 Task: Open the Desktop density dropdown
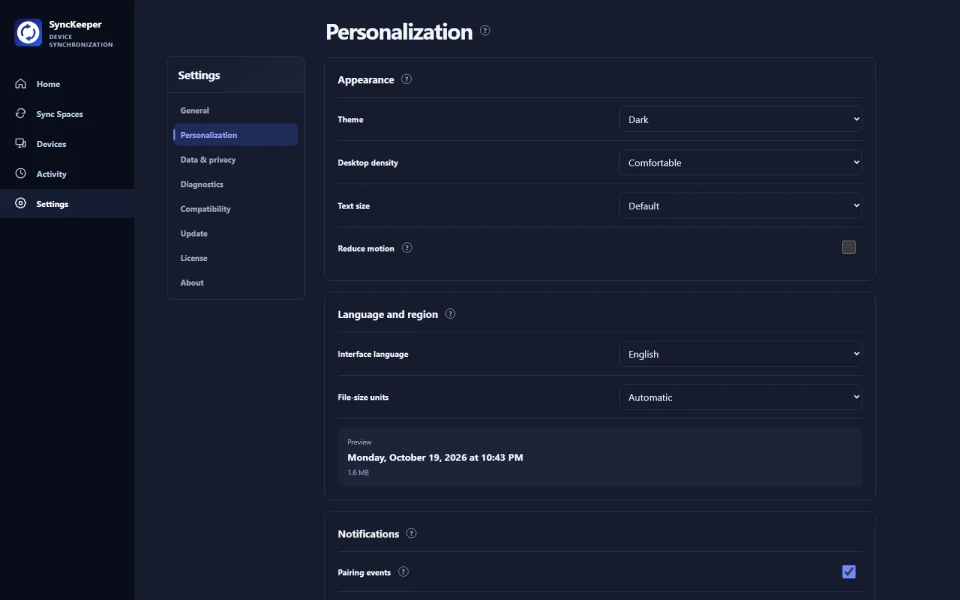[x=740, y=162]
